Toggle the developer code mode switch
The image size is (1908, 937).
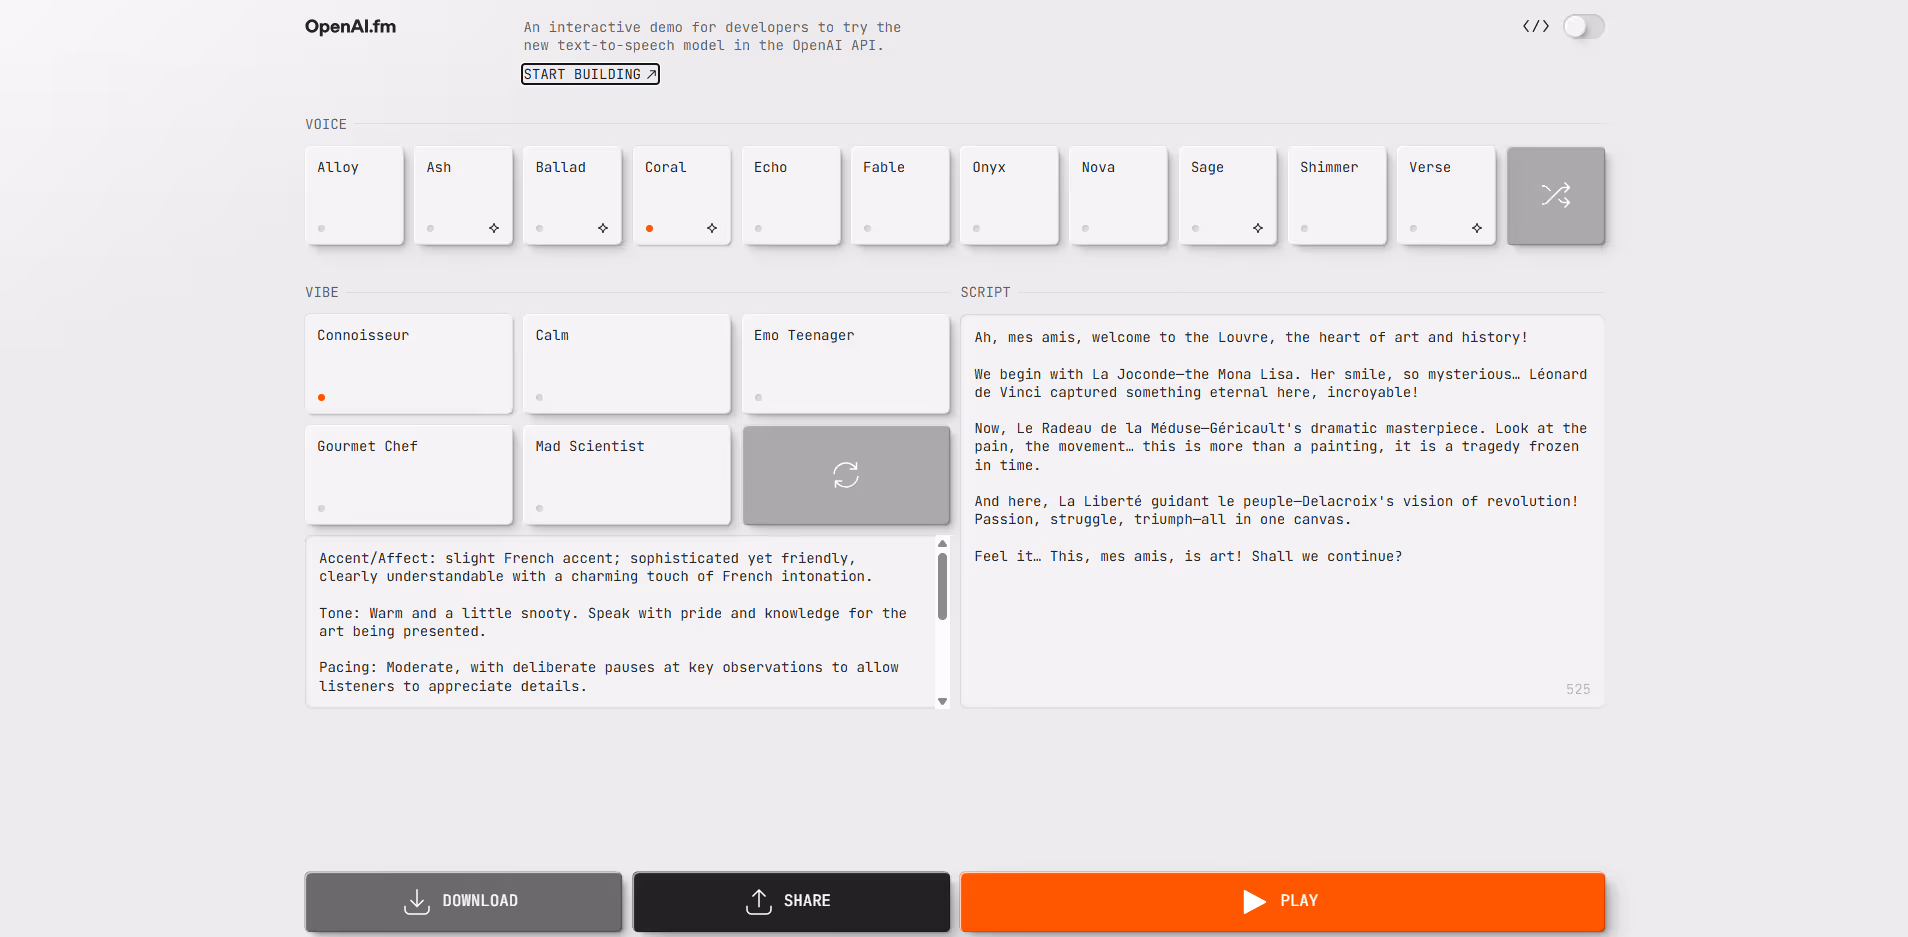1584,27
